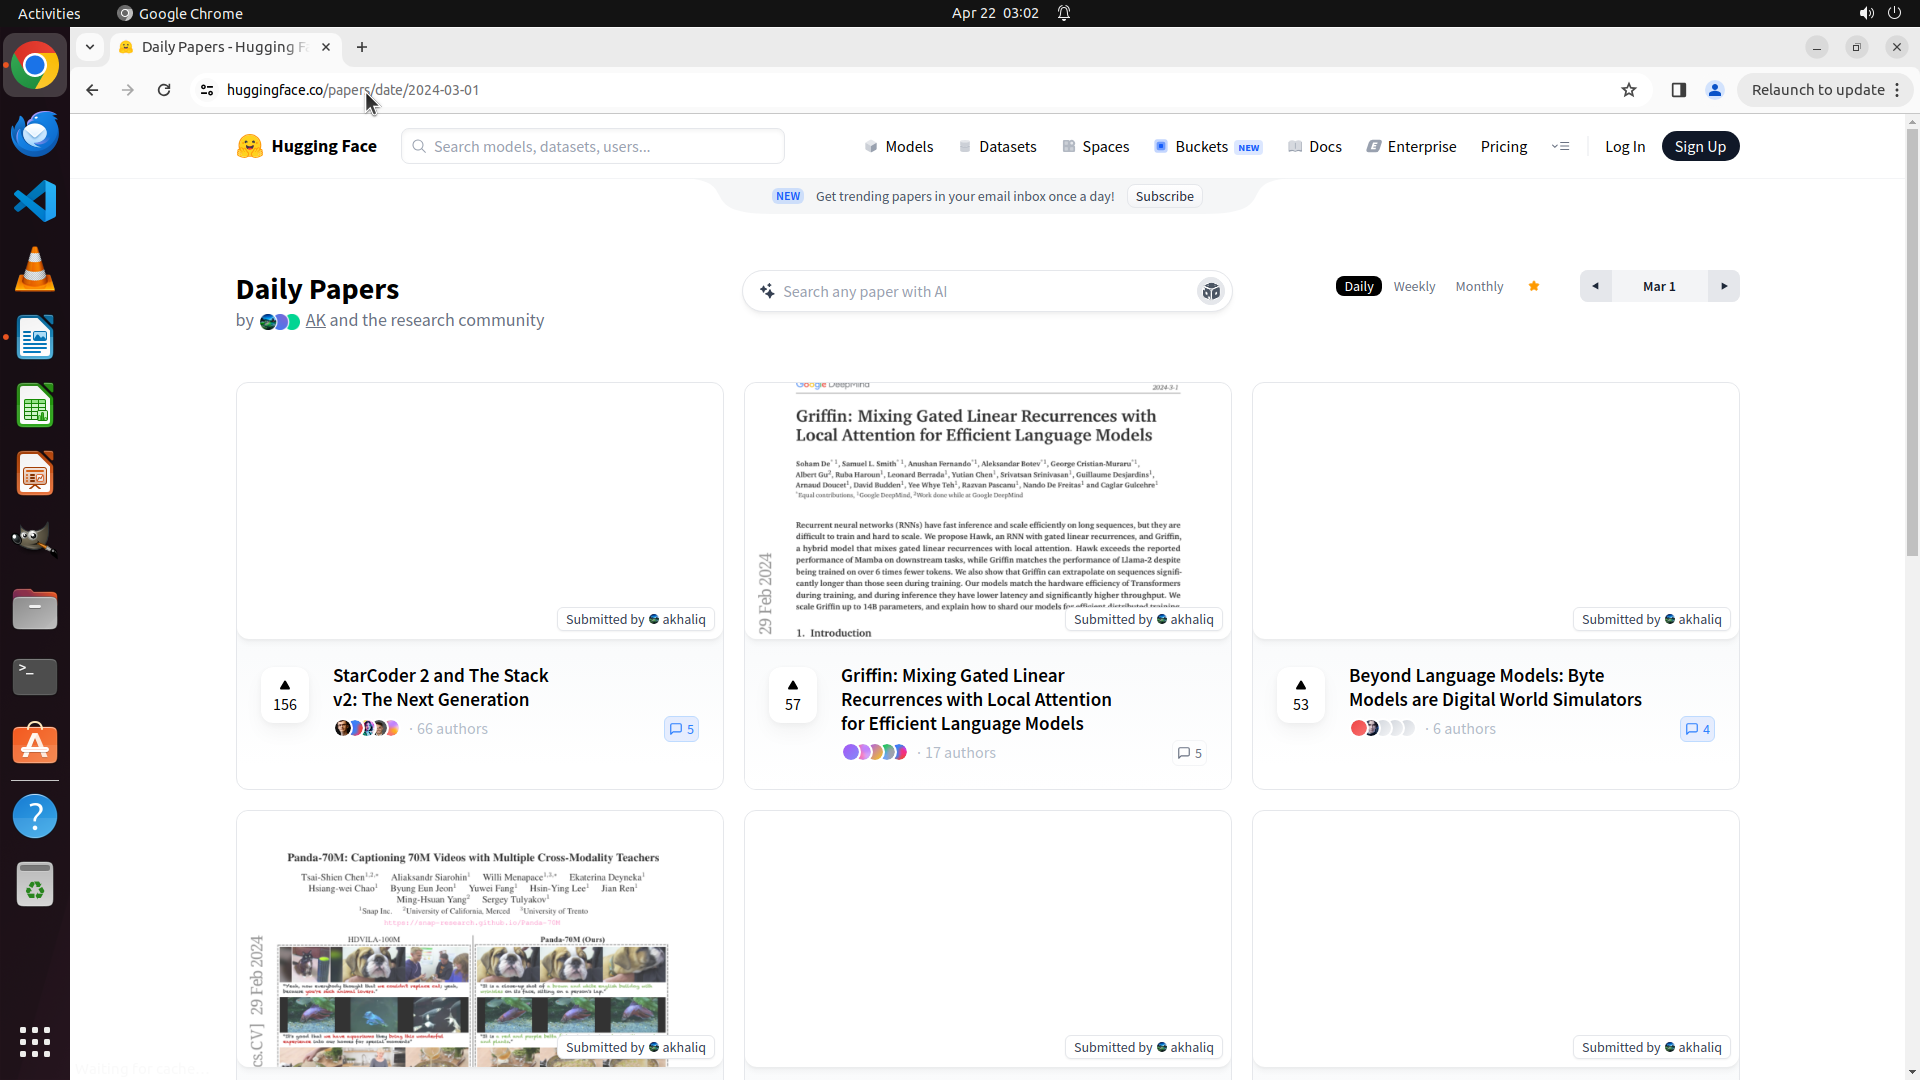The height and width of the screenshot is (1080, 1920).
Task: Open Thunderbird from the dock
Action: click(x=35, y=133)
